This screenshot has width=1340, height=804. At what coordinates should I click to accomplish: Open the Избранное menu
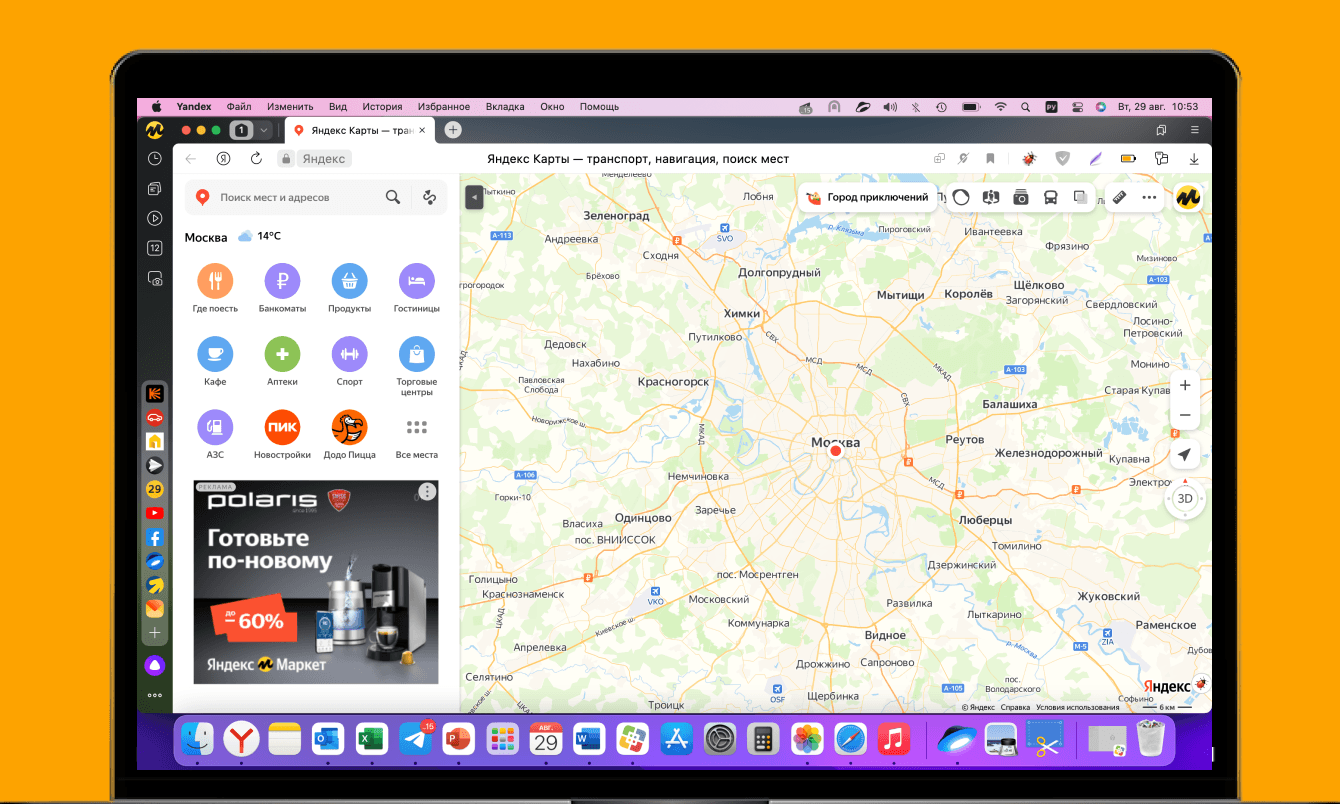(443, 106)
